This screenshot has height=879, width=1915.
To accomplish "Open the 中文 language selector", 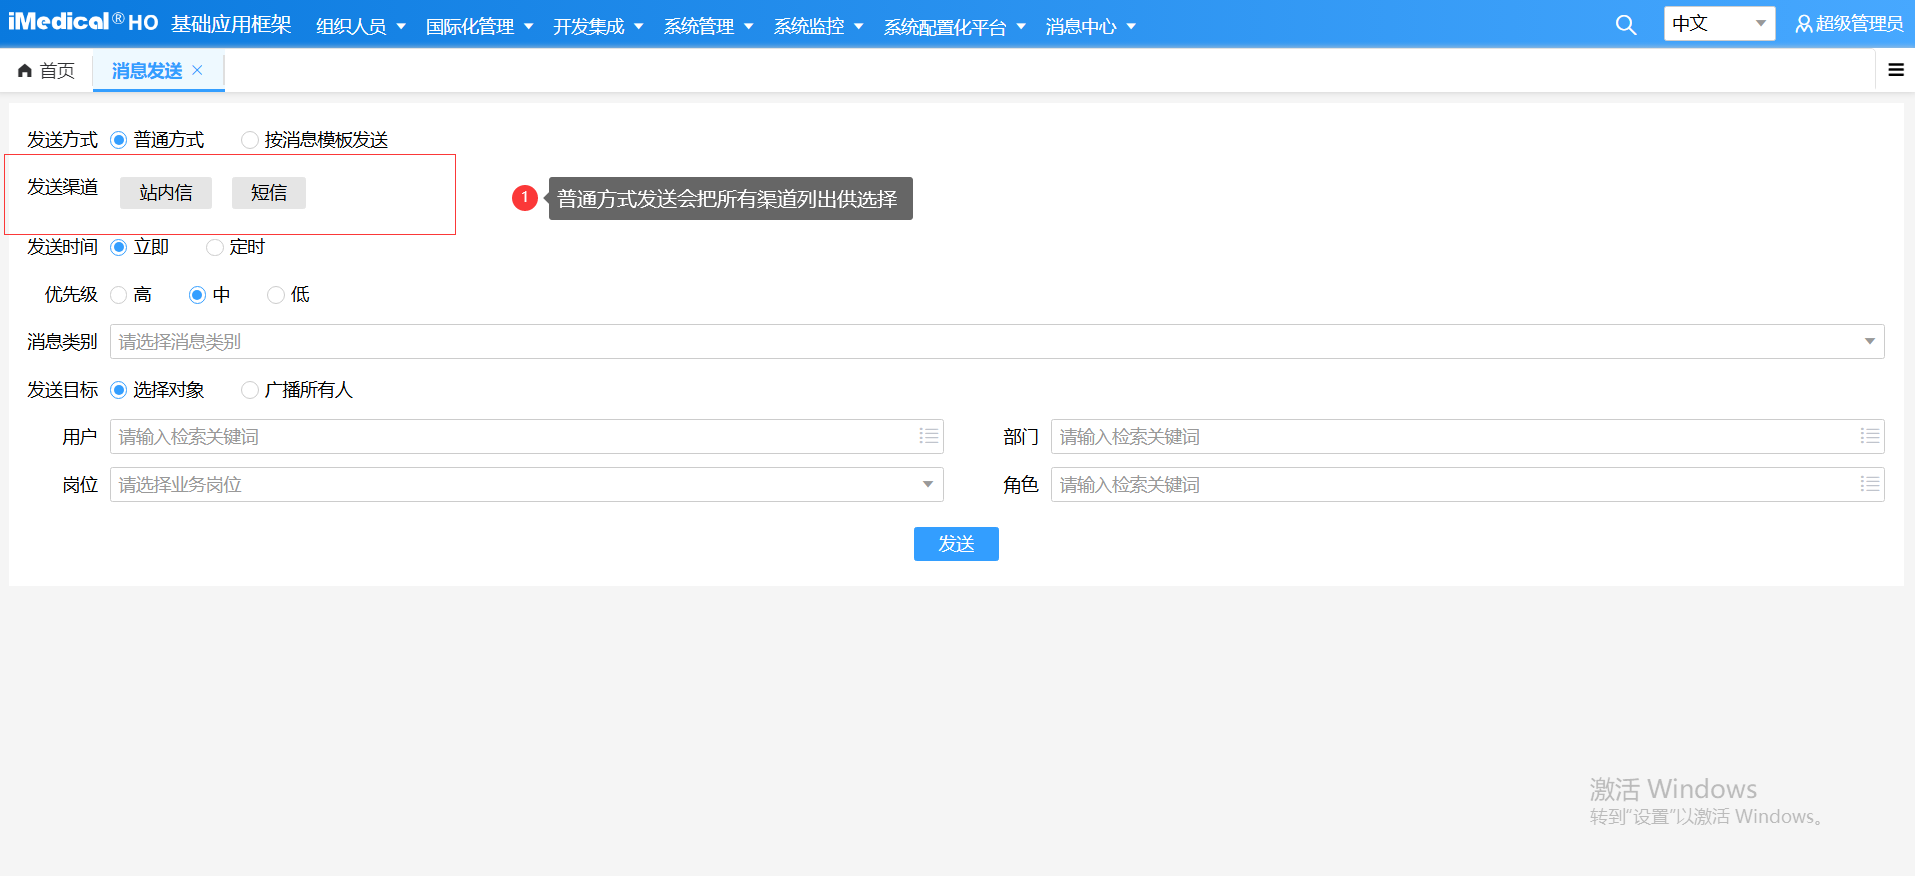I will pos(1718,24).
